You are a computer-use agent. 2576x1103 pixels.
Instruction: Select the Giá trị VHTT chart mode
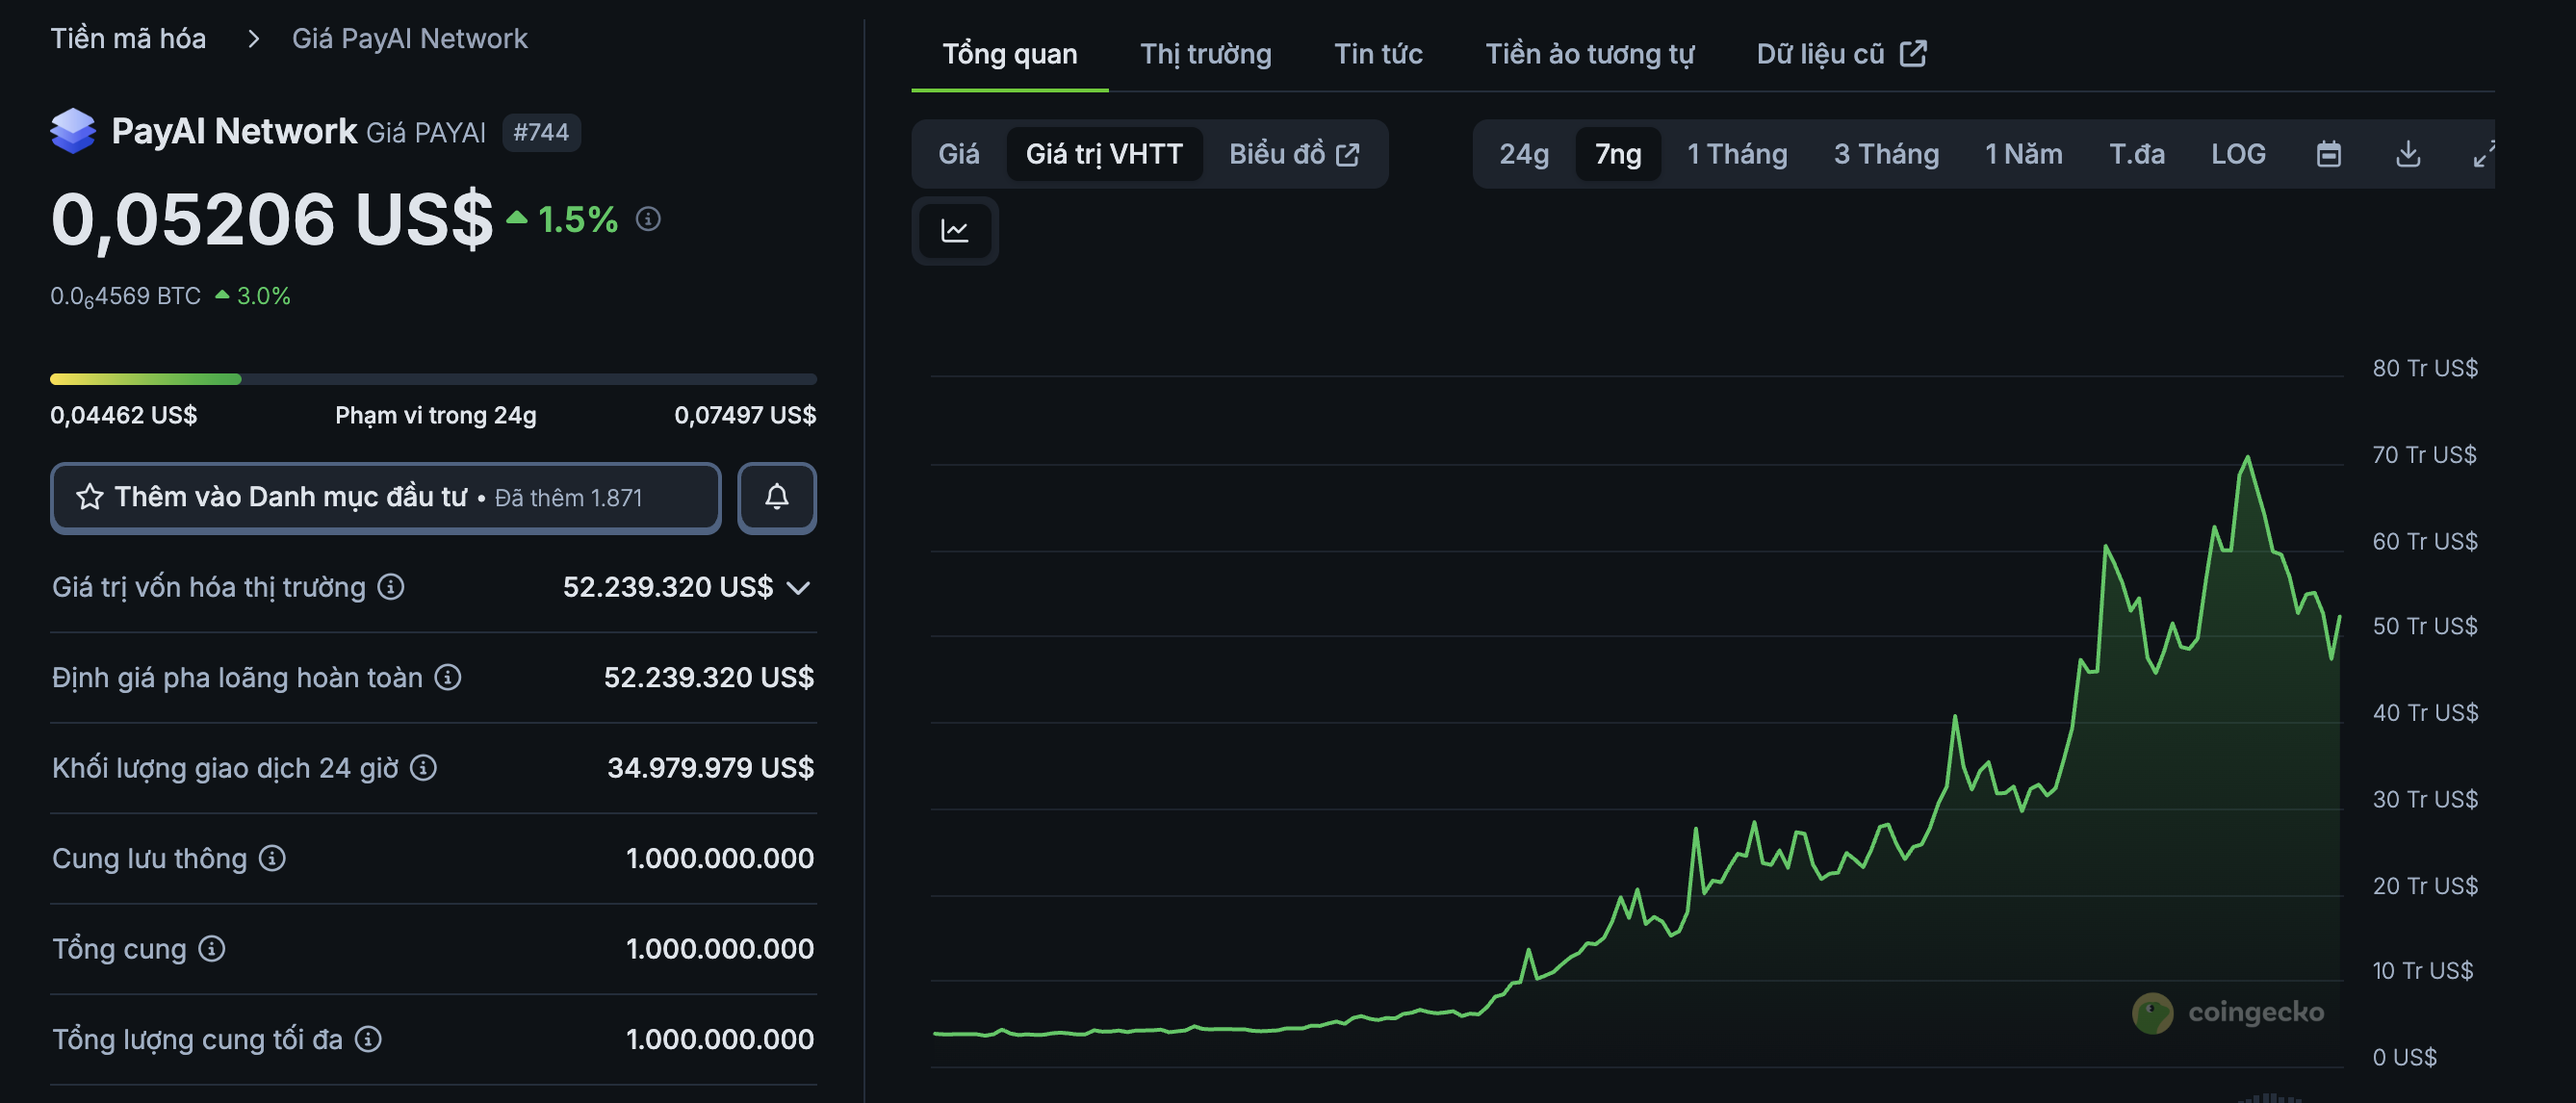pyautogui.click(x=1104, y=153)
